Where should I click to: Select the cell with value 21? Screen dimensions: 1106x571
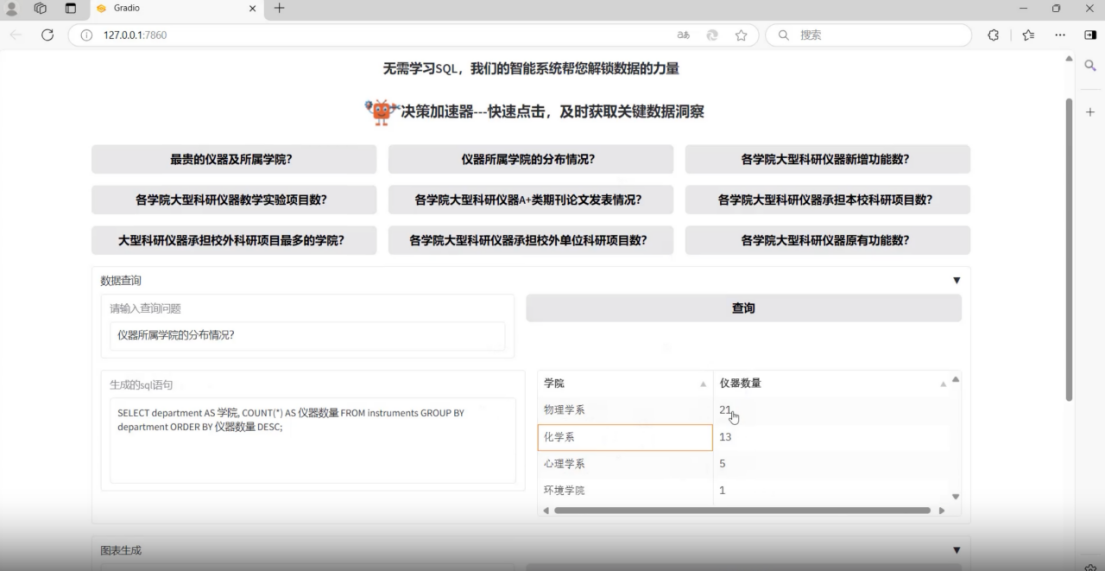pyautogui.click(x=831, y=410)
